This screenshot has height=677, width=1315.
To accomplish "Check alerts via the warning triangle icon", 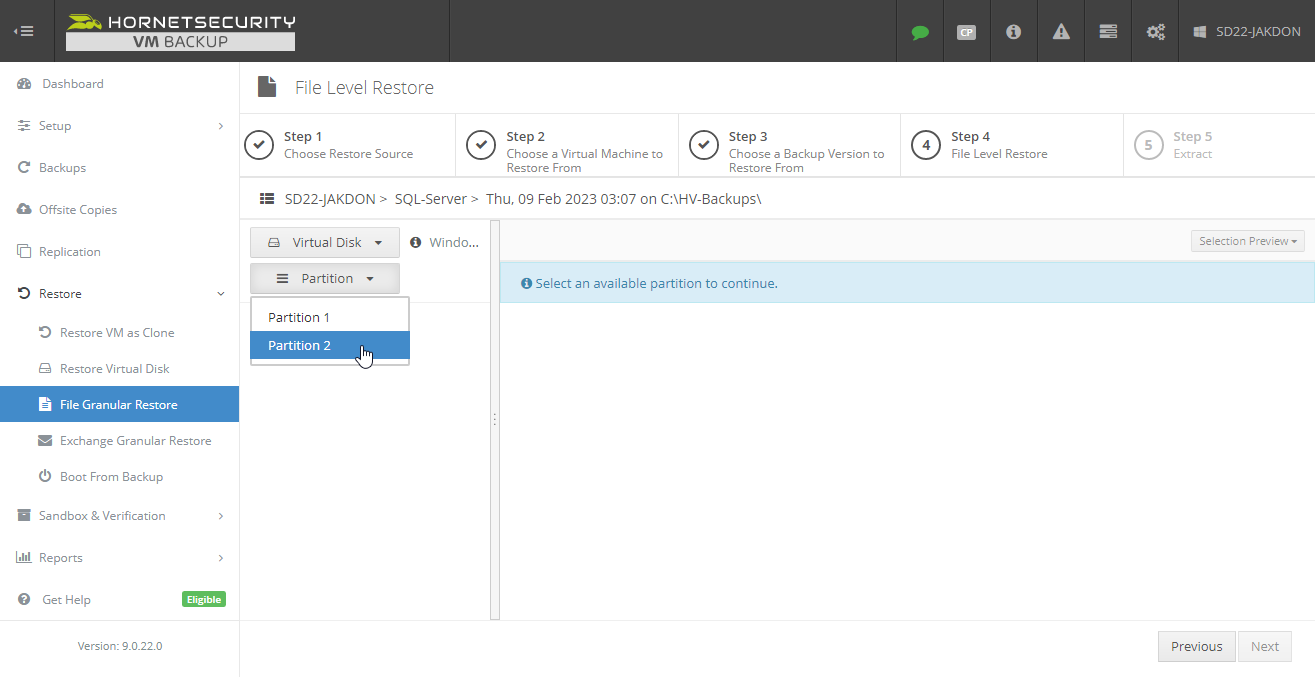I will tap(1060, 31).
